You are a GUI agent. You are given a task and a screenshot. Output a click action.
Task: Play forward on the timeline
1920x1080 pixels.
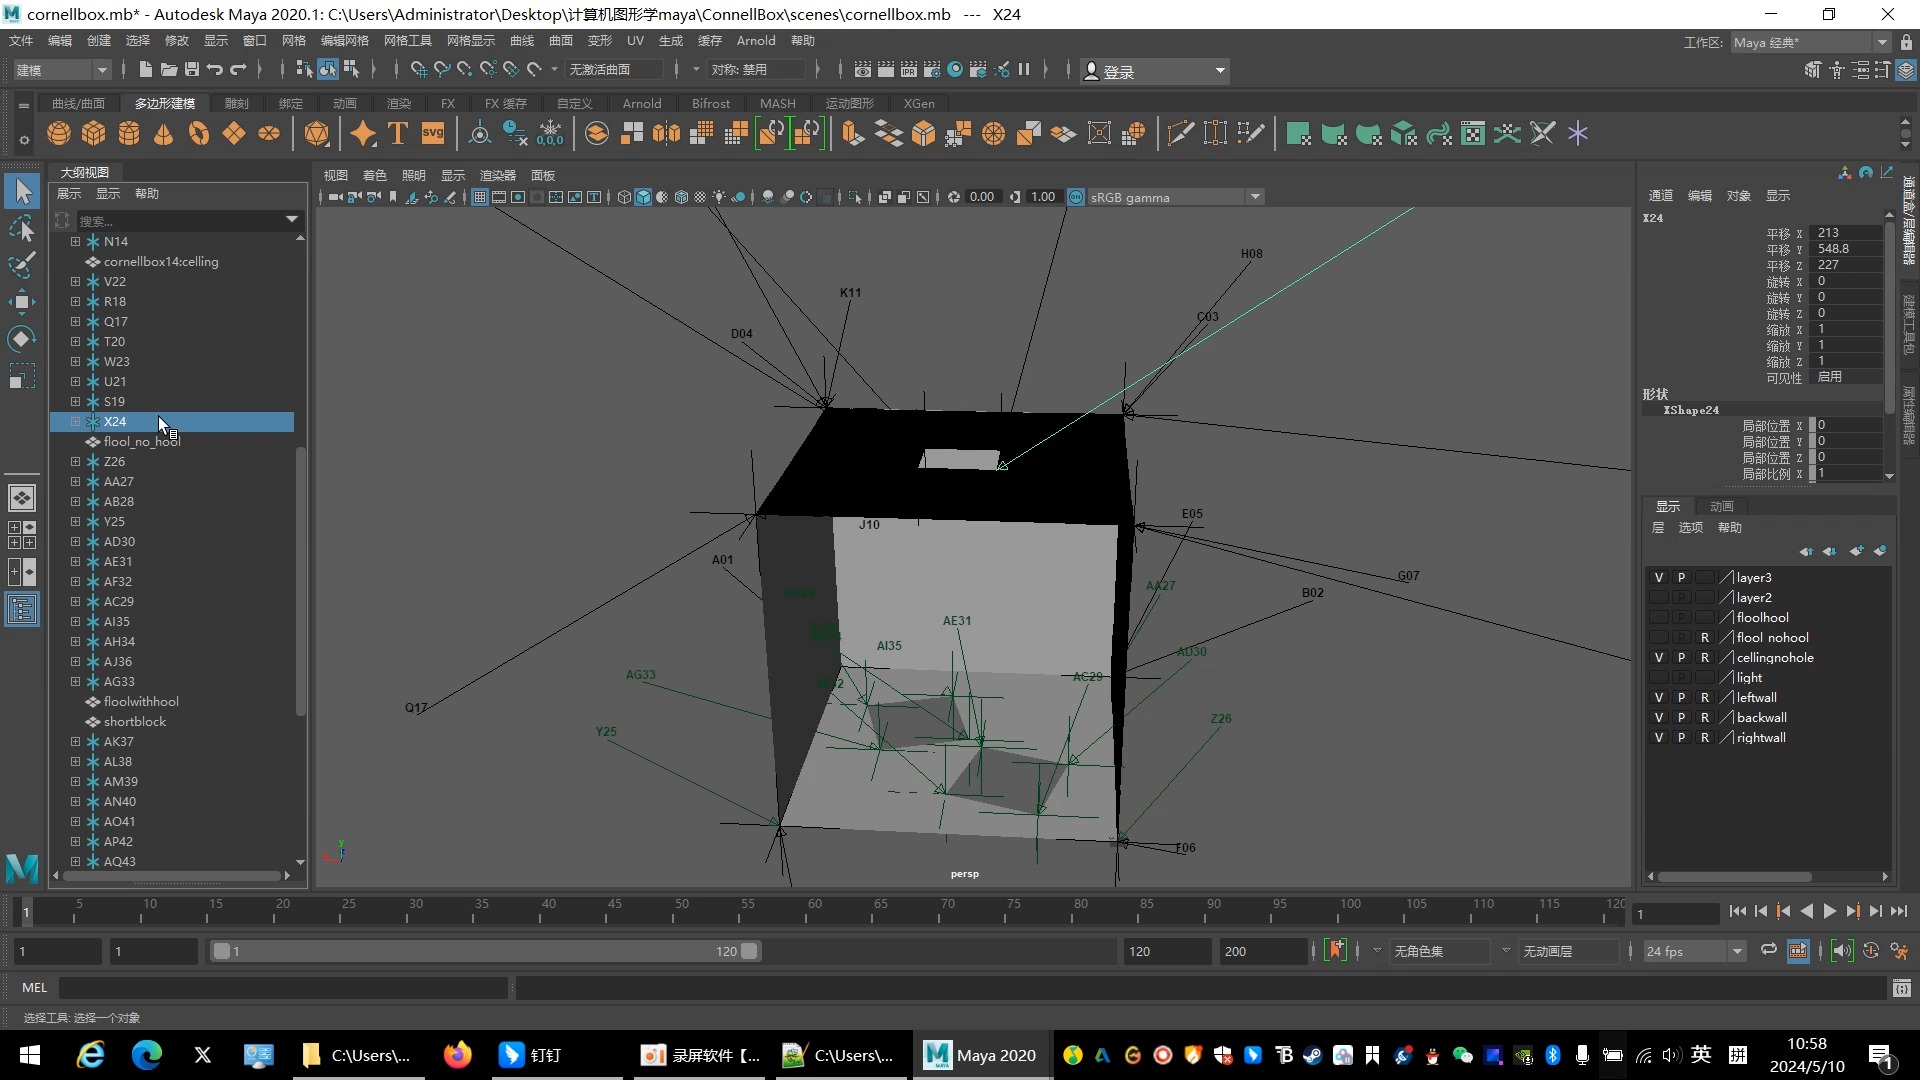pos(1829,911)
